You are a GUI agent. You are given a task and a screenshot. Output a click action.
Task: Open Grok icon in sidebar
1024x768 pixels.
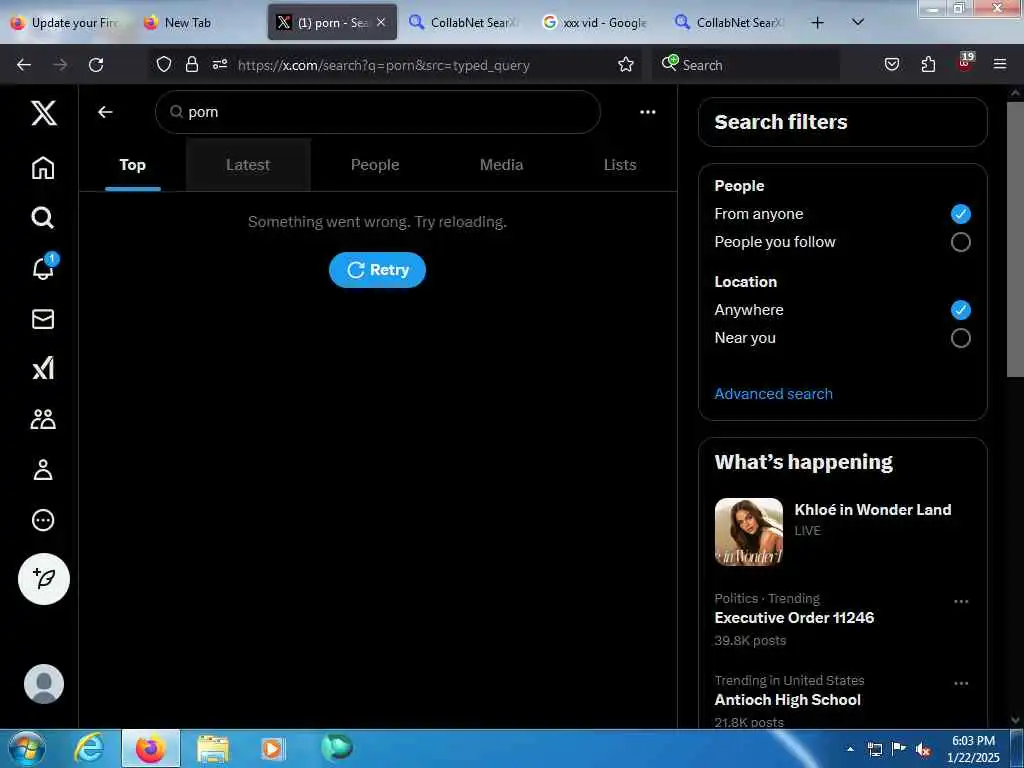[43, 368]
